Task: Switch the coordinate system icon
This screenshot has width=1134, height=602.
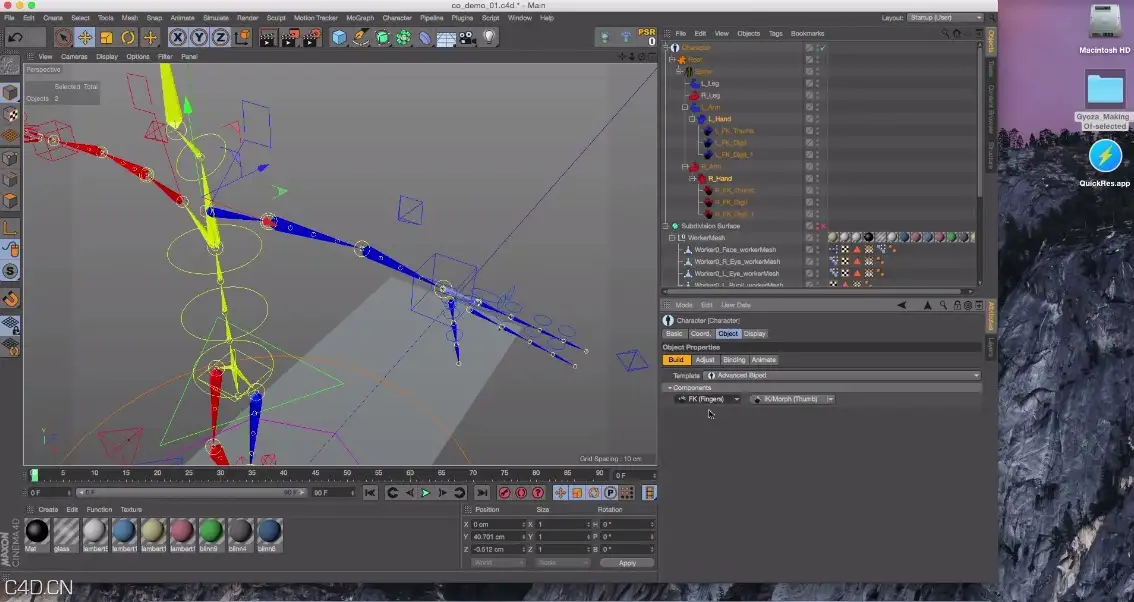Action: 242,37
